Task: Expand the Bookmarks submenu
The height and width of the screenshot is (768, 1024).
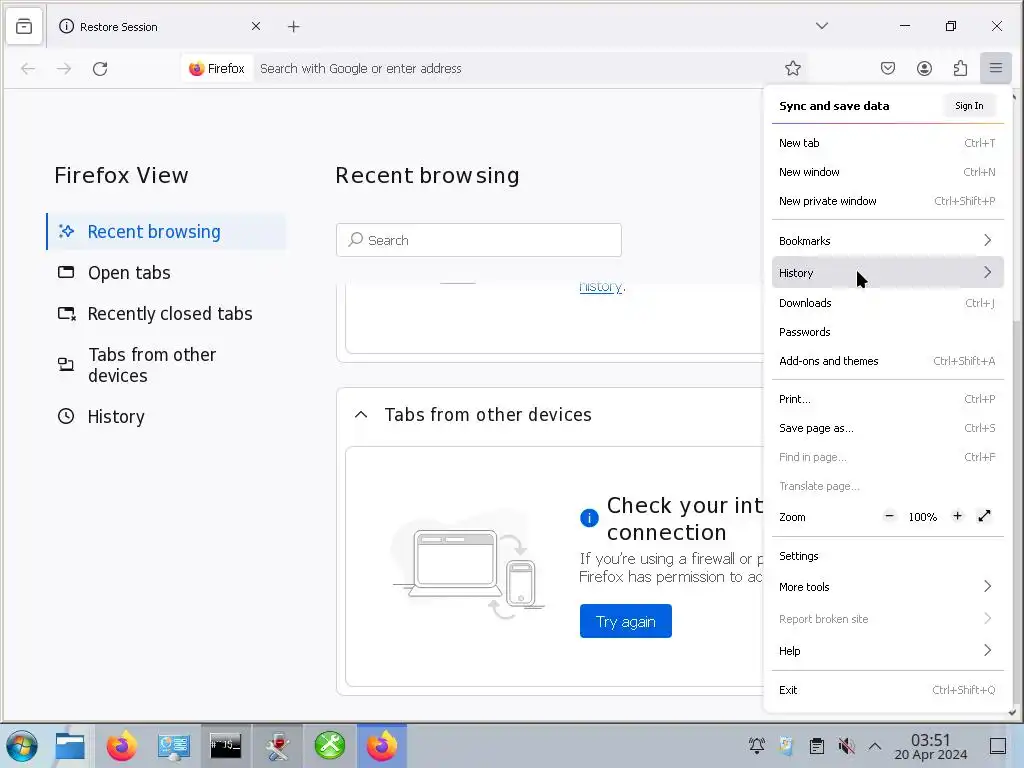Action: [x=887, y=241]
